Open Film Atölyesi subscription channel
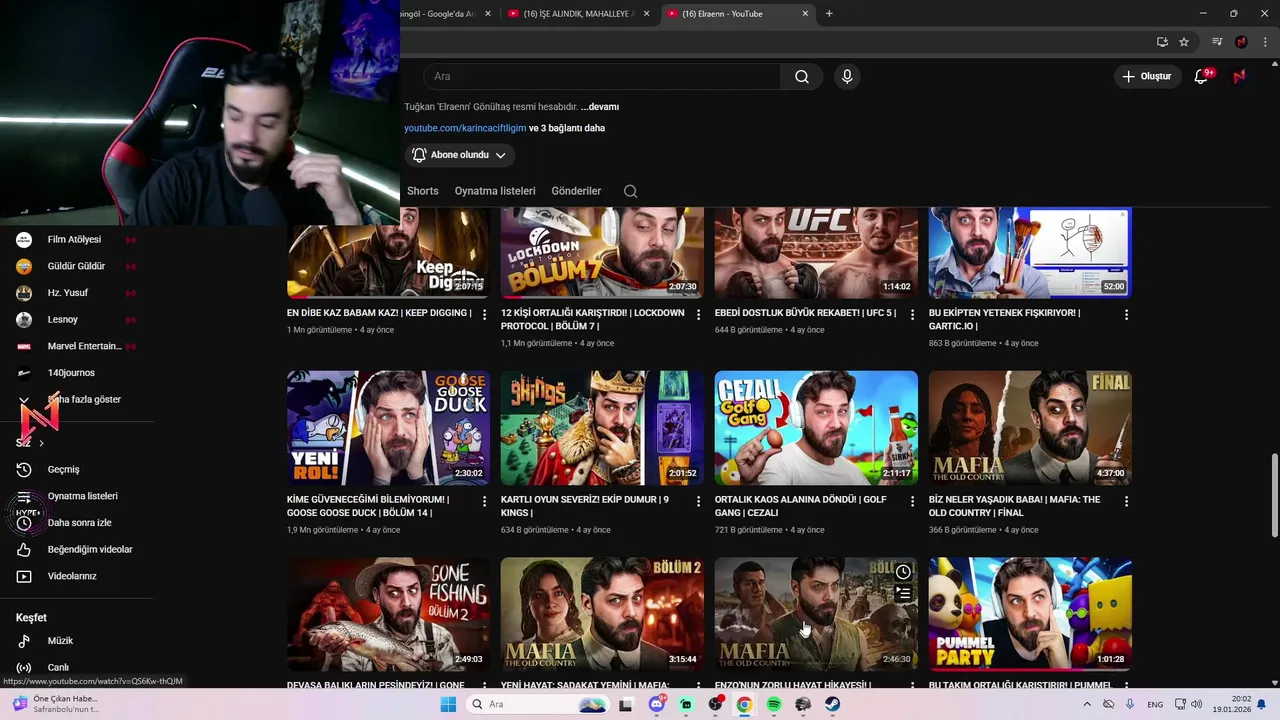Image resolution: width=1280 pixels, height=720 pixels. (x=75, y=240)
